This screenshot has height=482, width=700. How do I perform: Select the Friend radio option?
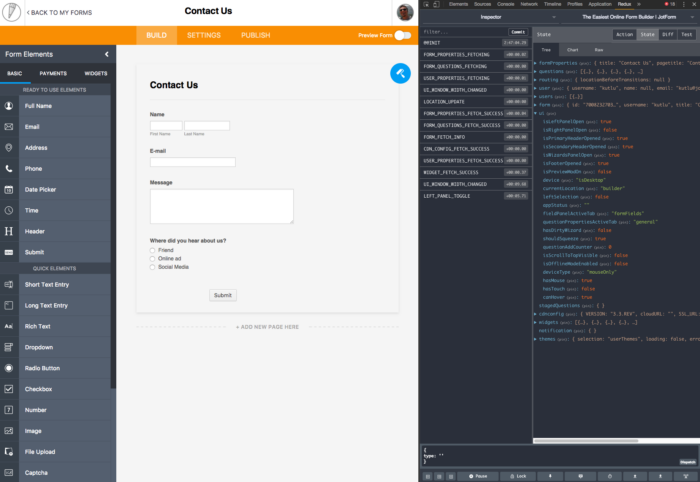(x=152, y=250)
